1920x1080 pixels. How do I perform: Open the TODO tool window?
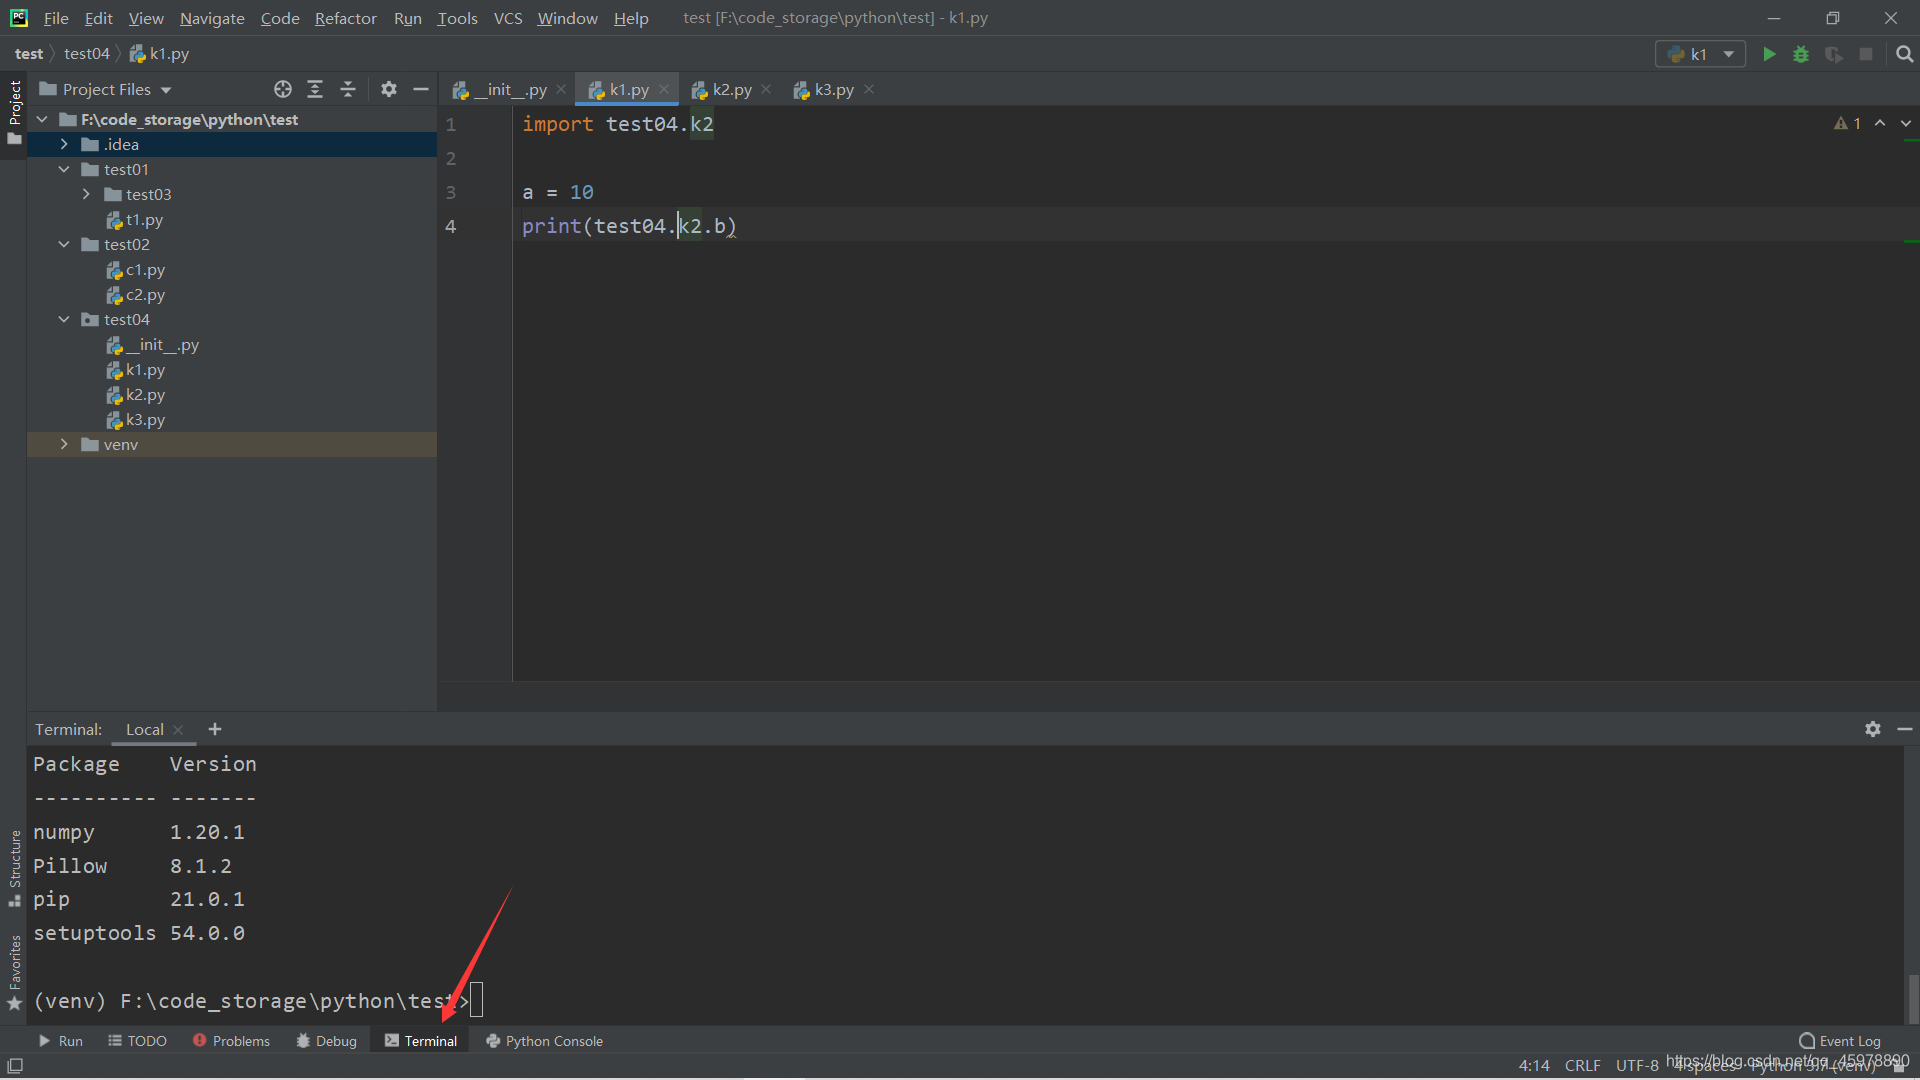click(137, 1041)
